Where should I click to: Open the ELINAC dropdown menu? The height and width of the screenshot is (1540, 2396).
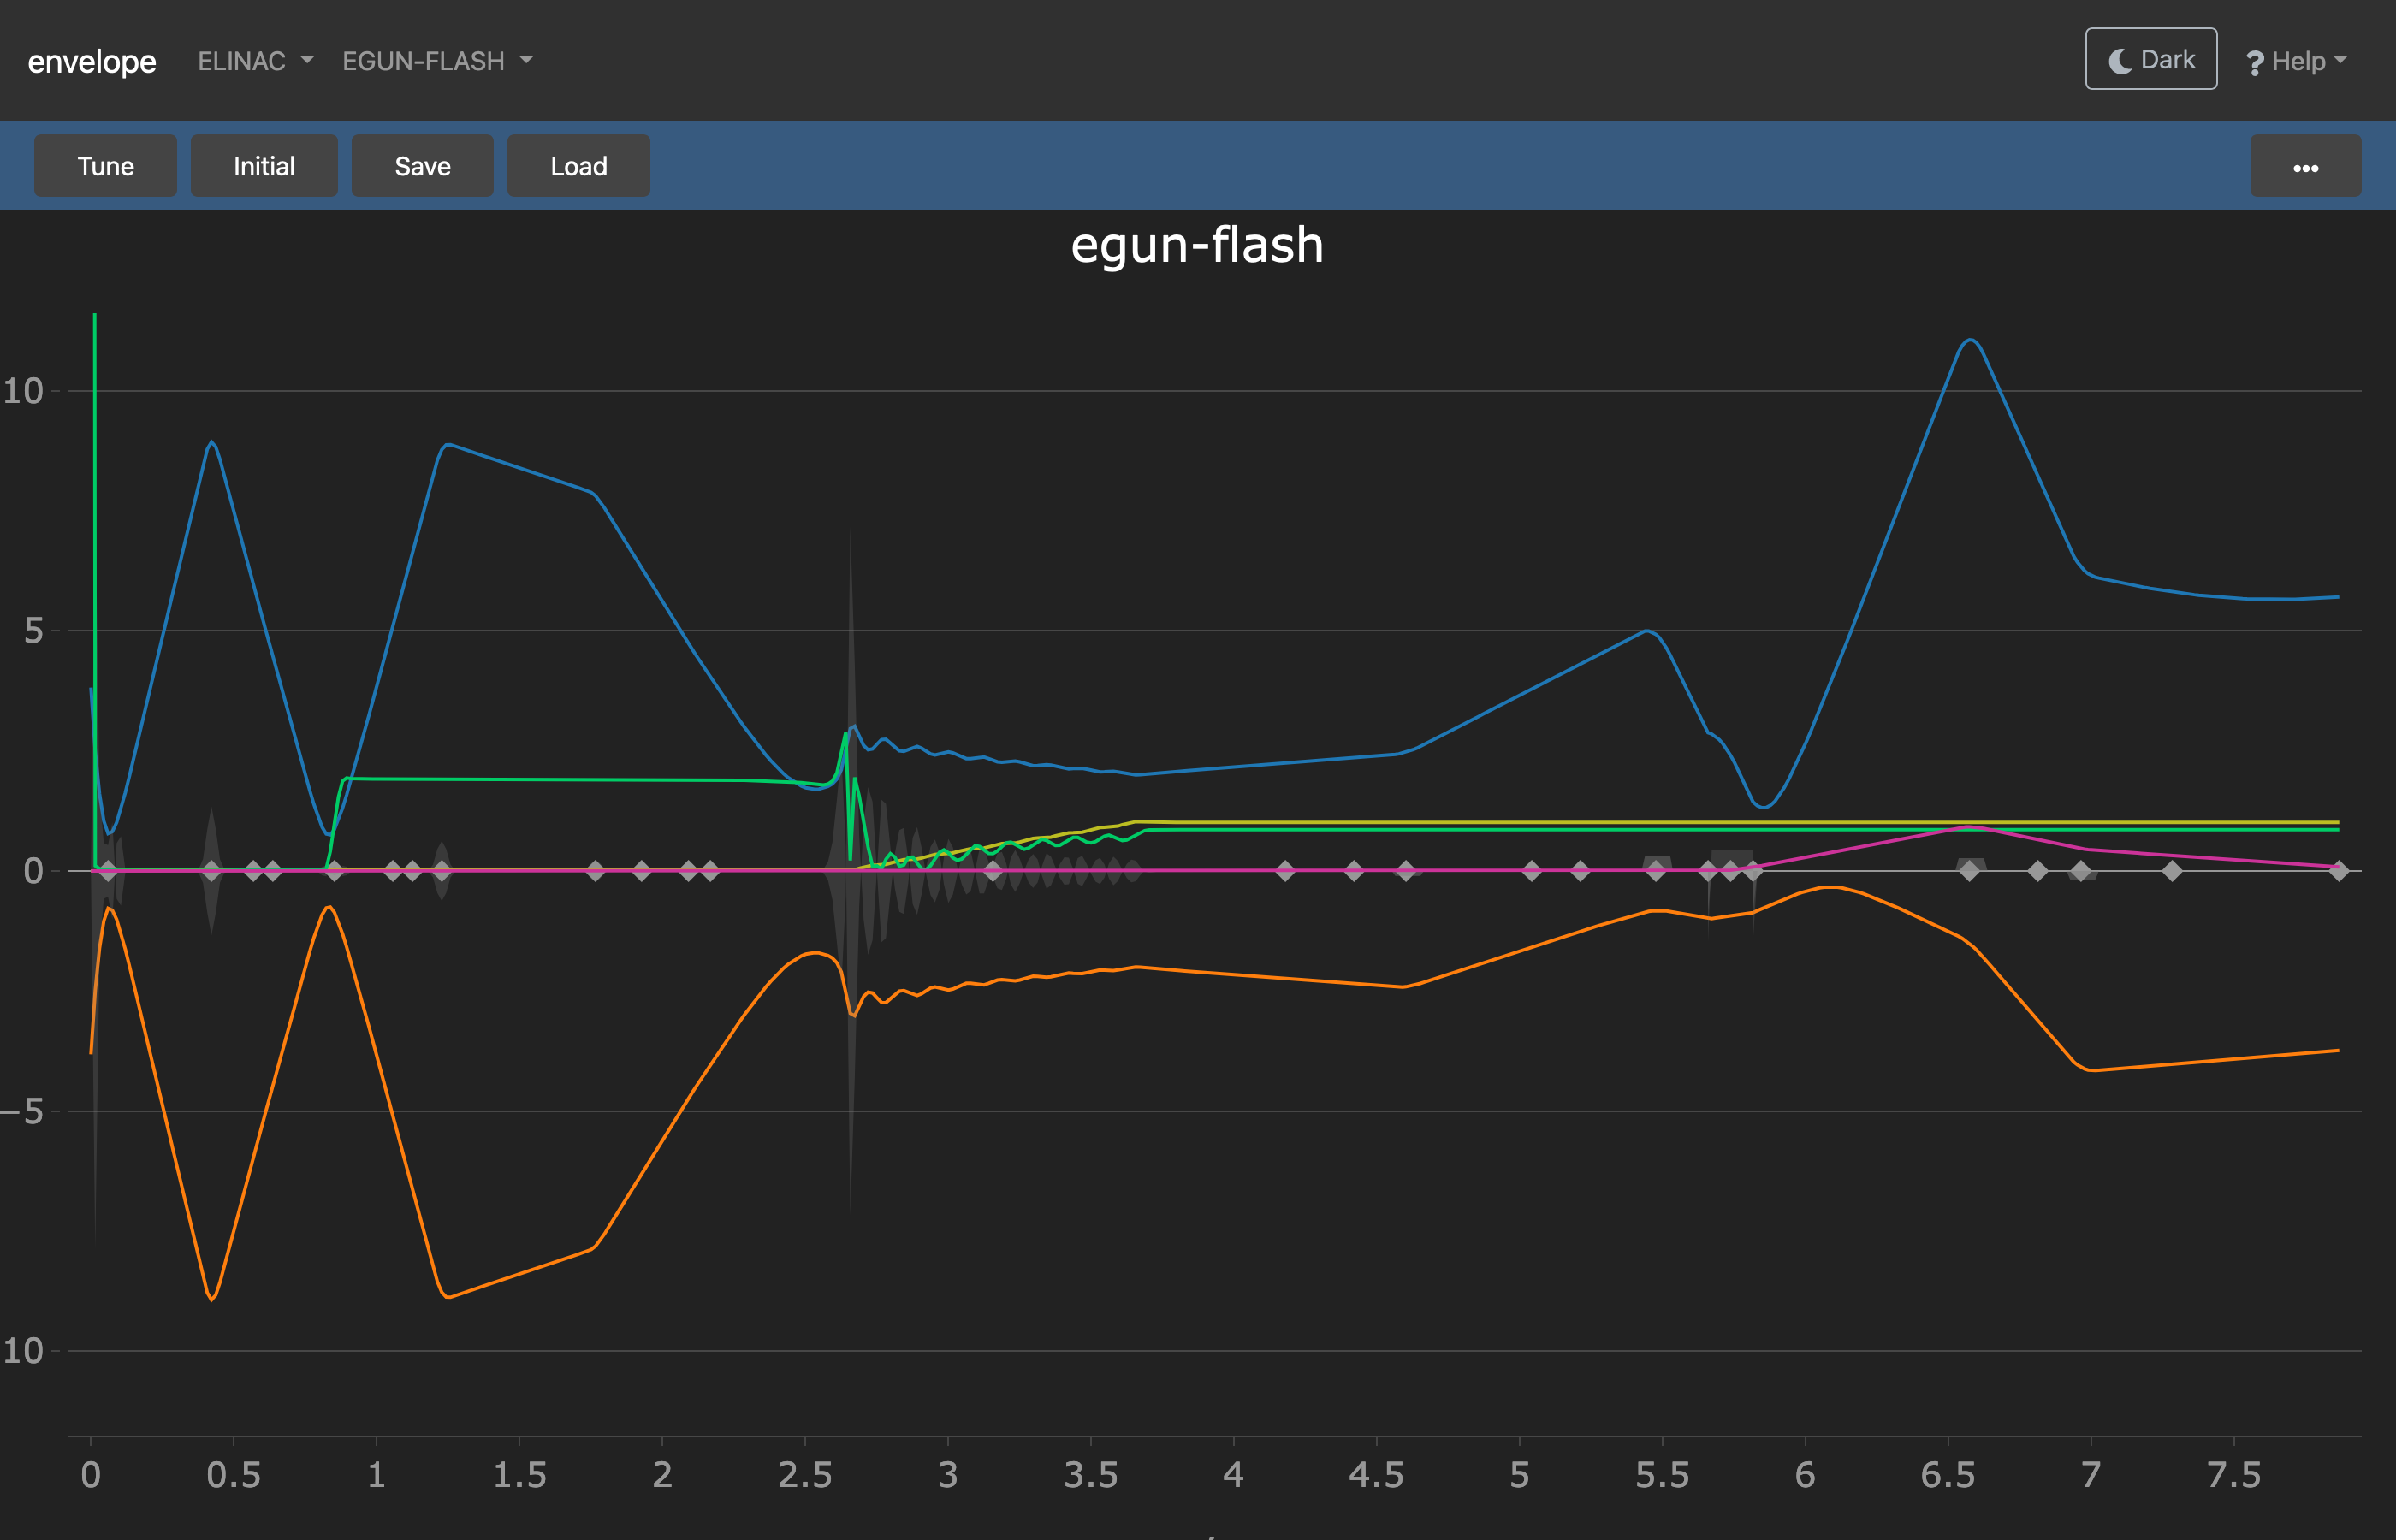point(256,61)
